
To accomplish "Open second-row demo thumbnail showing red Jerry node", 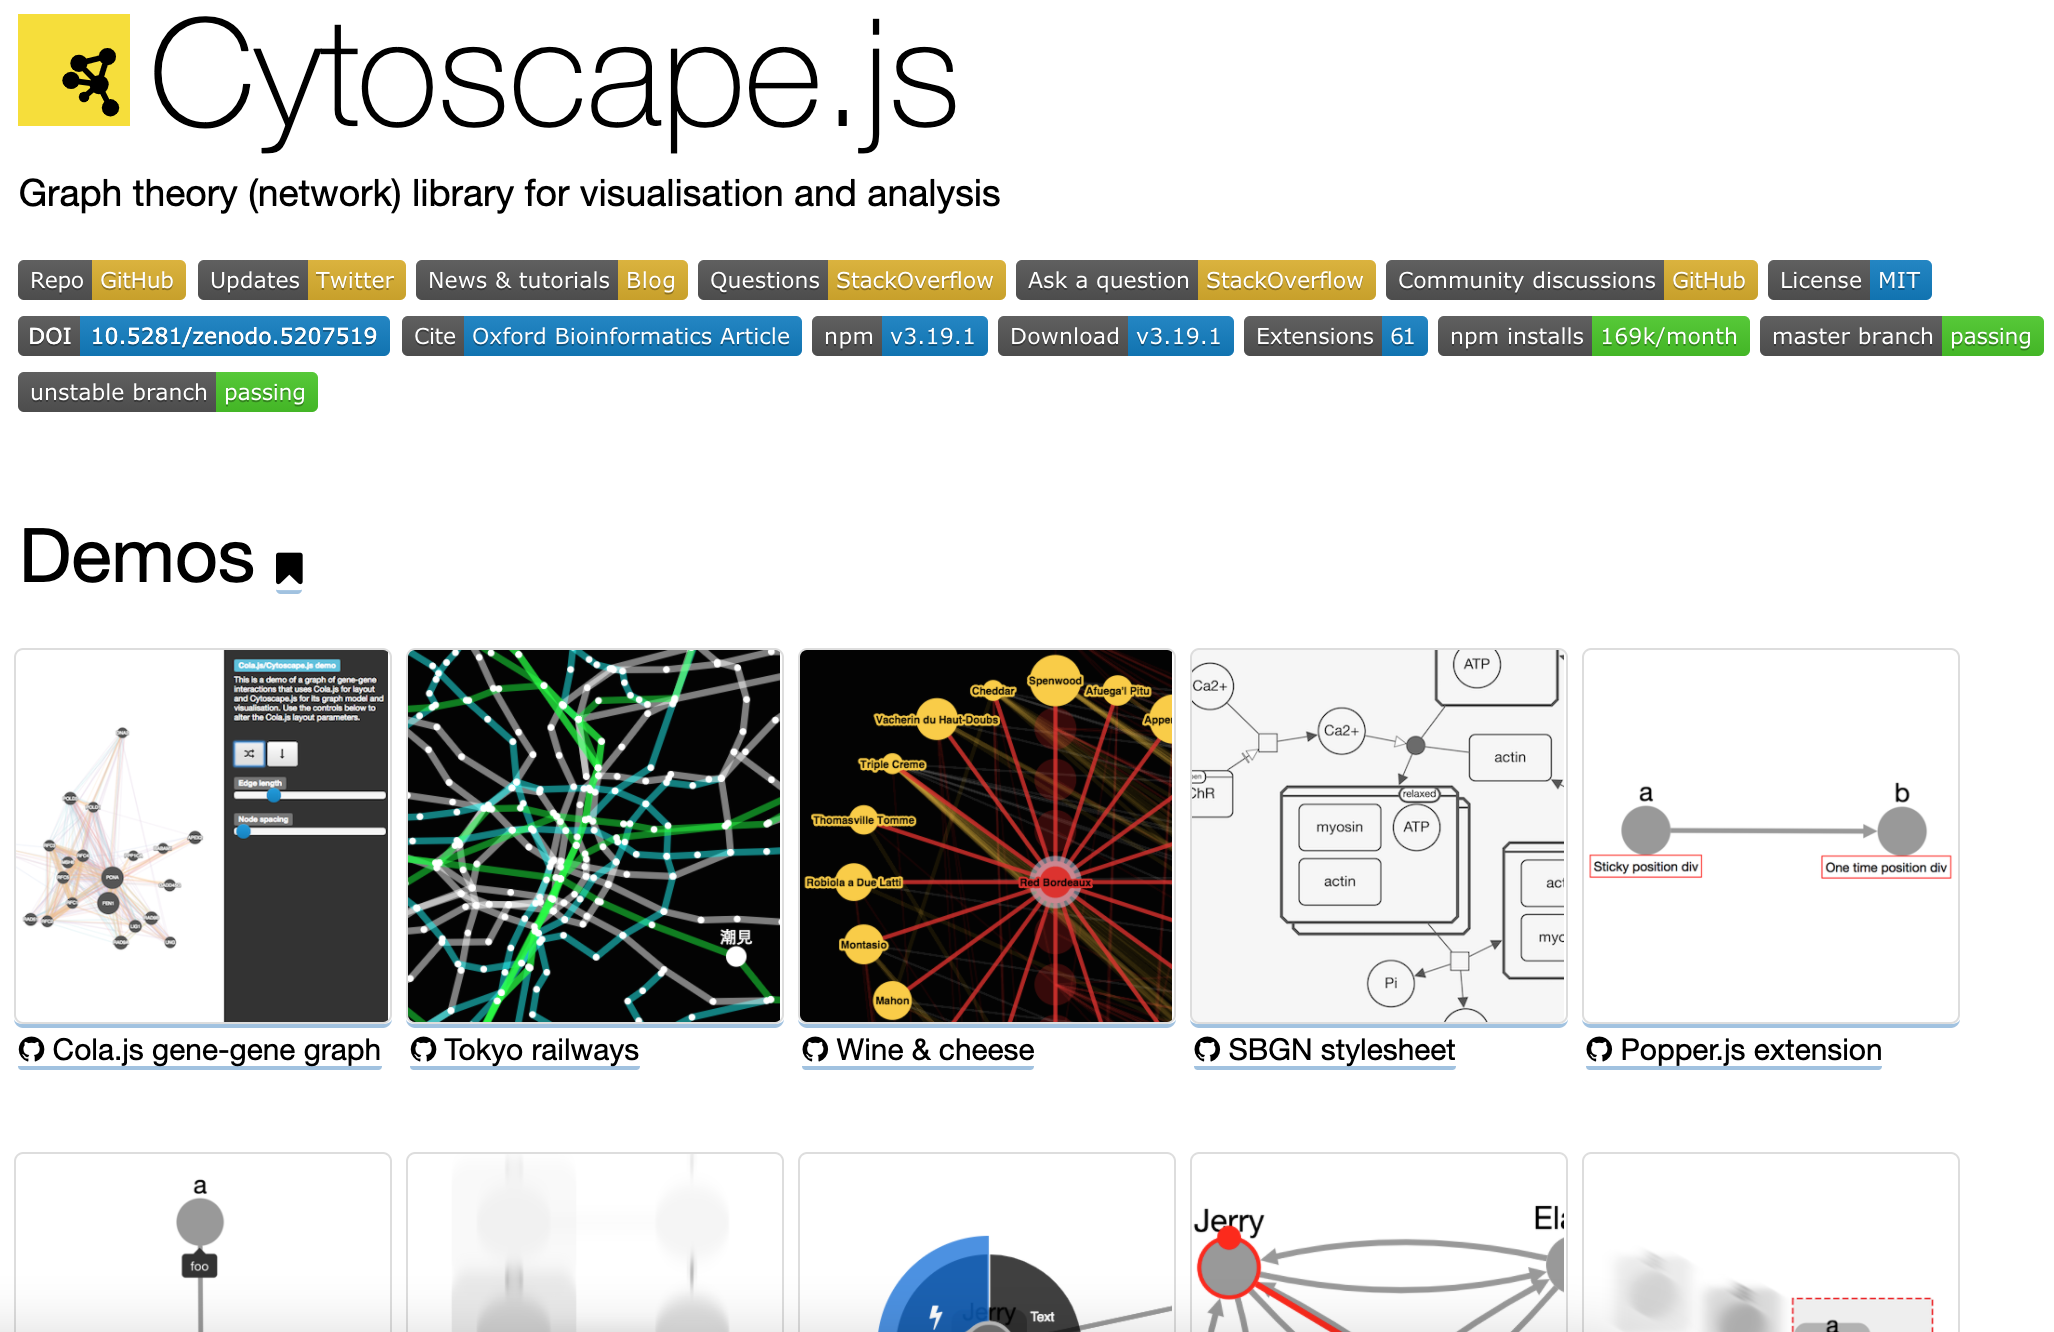I will point(1379,1242).
